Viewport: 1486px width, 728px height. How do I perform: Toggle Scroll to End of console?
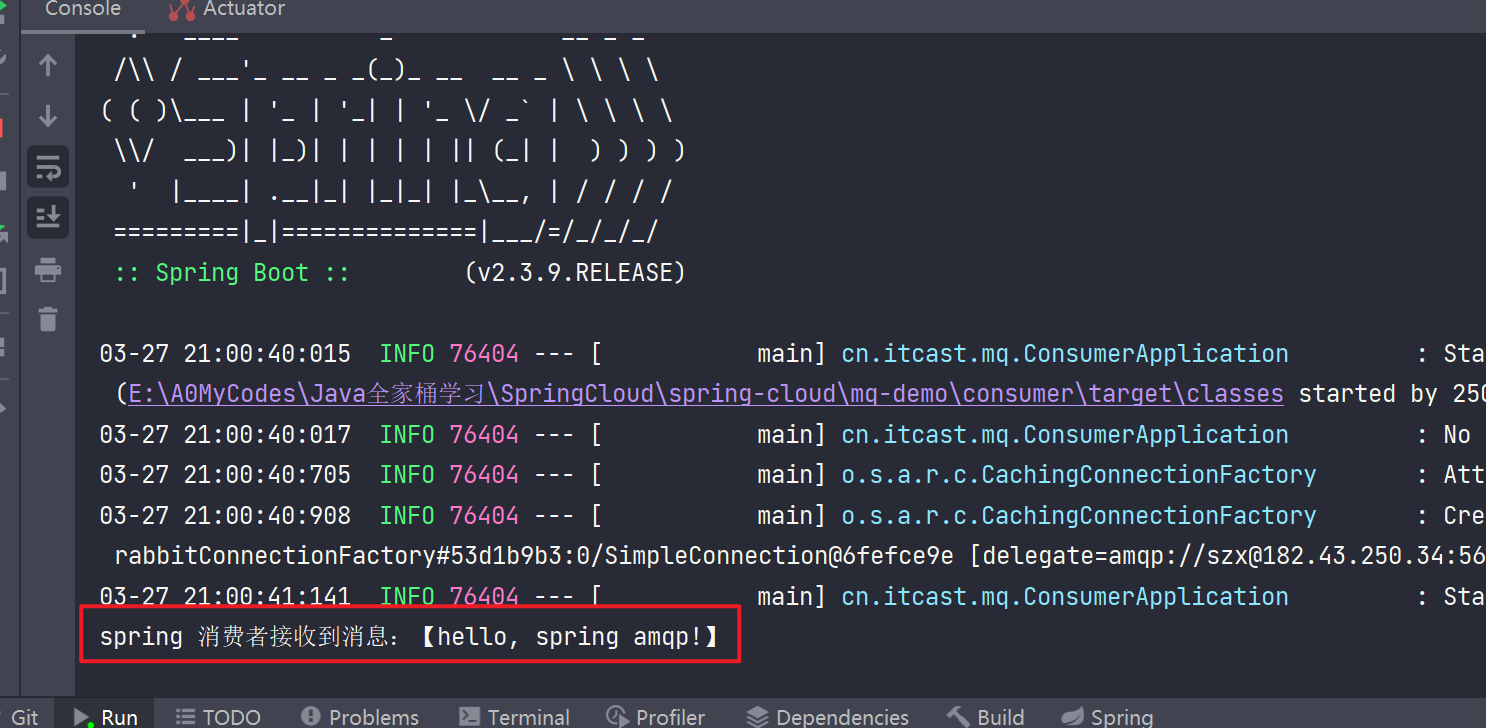[48, 217]
